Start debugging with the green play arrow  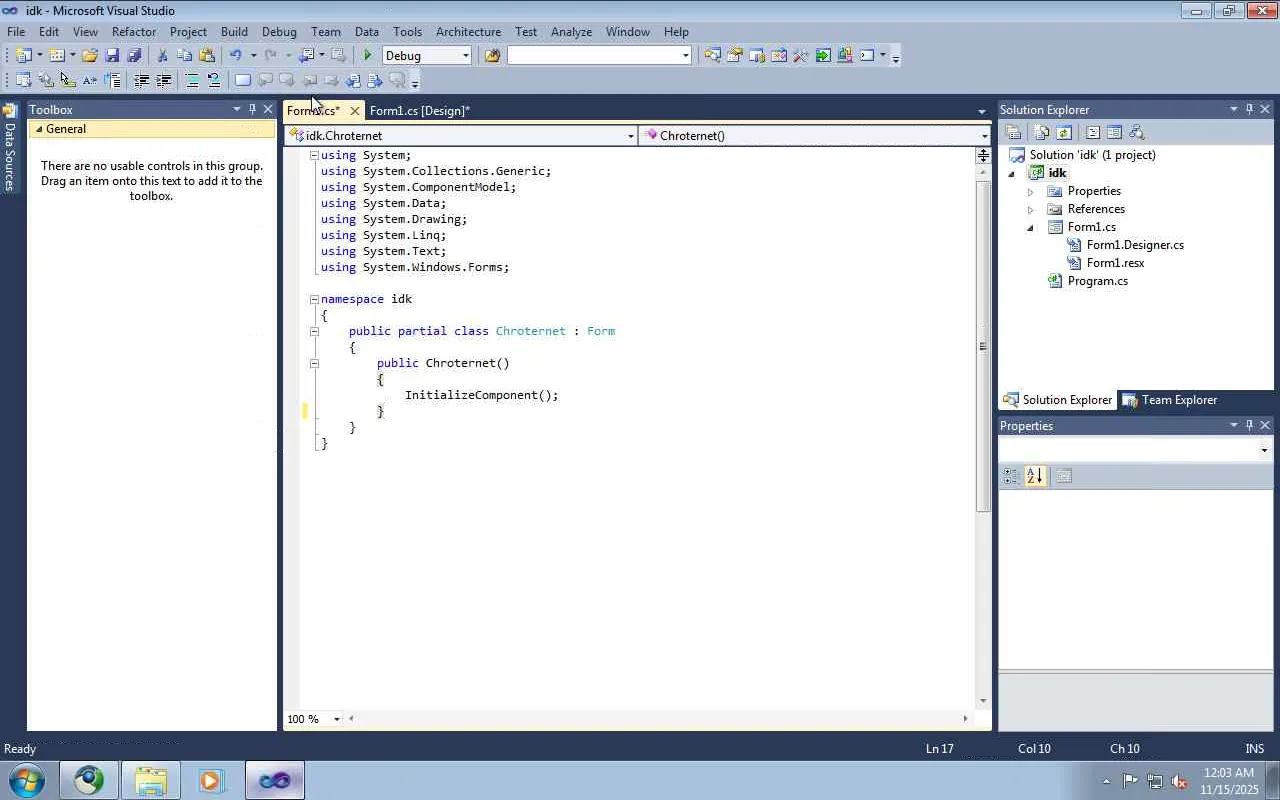[x=368, y=56]
